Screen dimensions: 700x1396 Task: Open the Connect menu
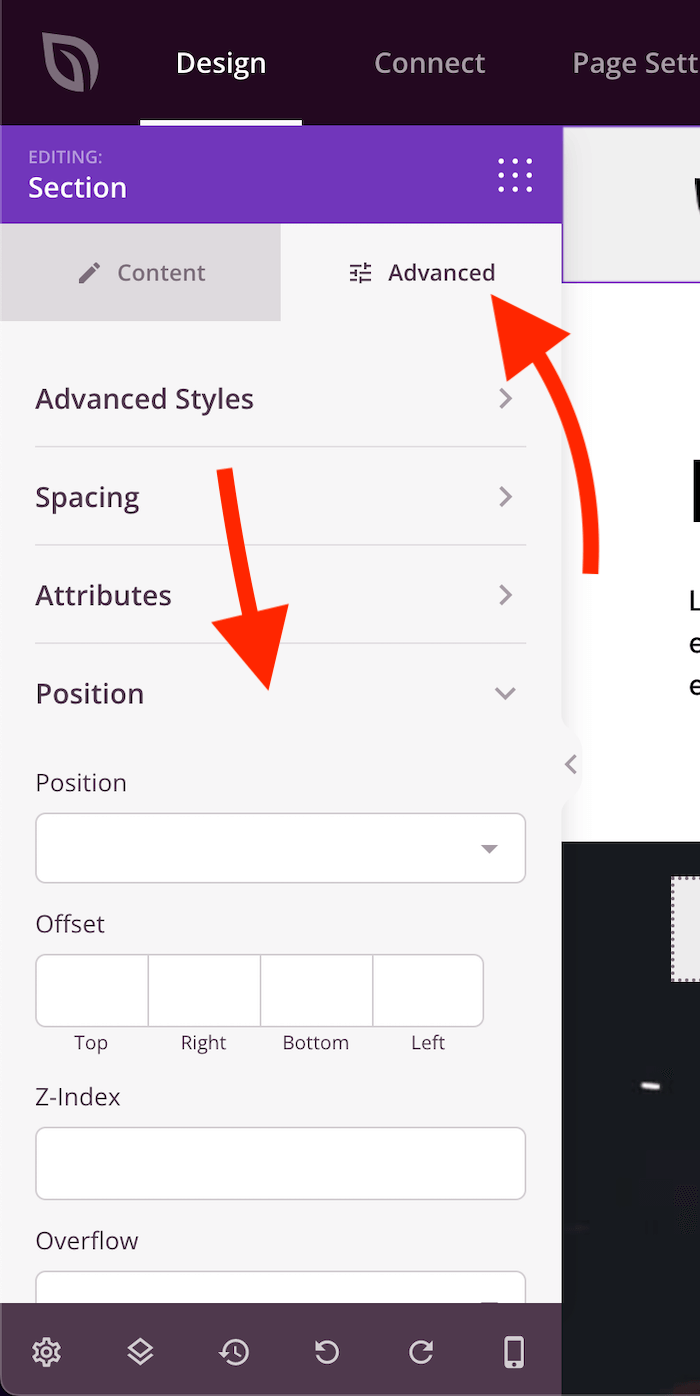tap(429, 62)
